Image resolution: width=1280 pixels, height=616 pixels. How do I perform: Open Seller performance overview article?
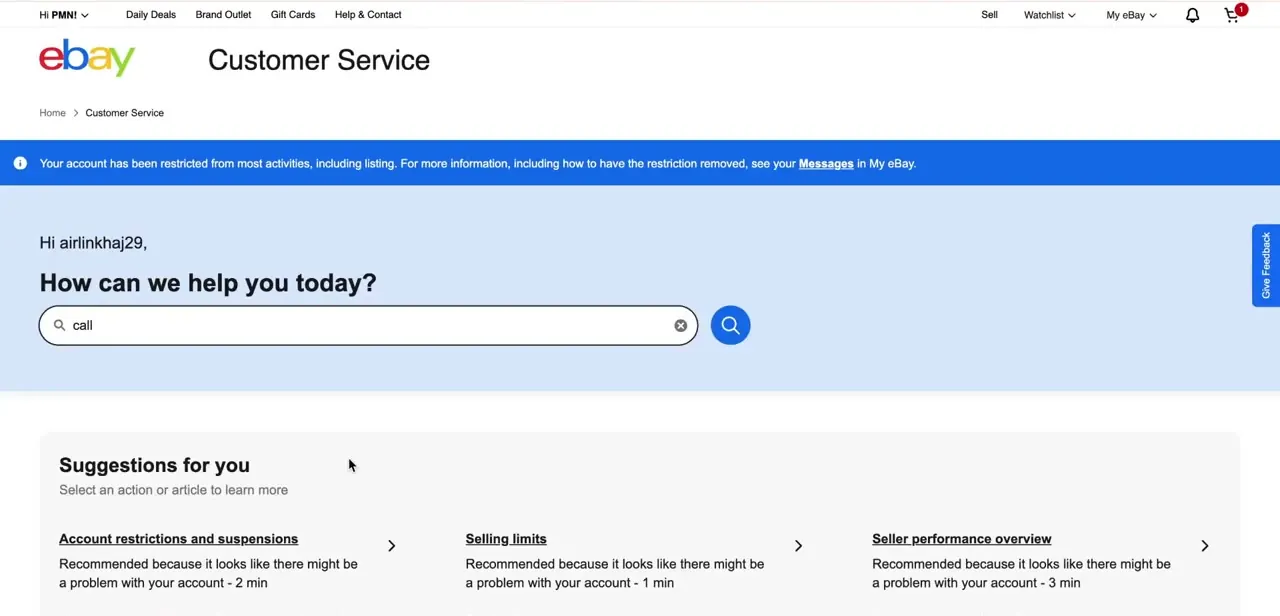961,539
